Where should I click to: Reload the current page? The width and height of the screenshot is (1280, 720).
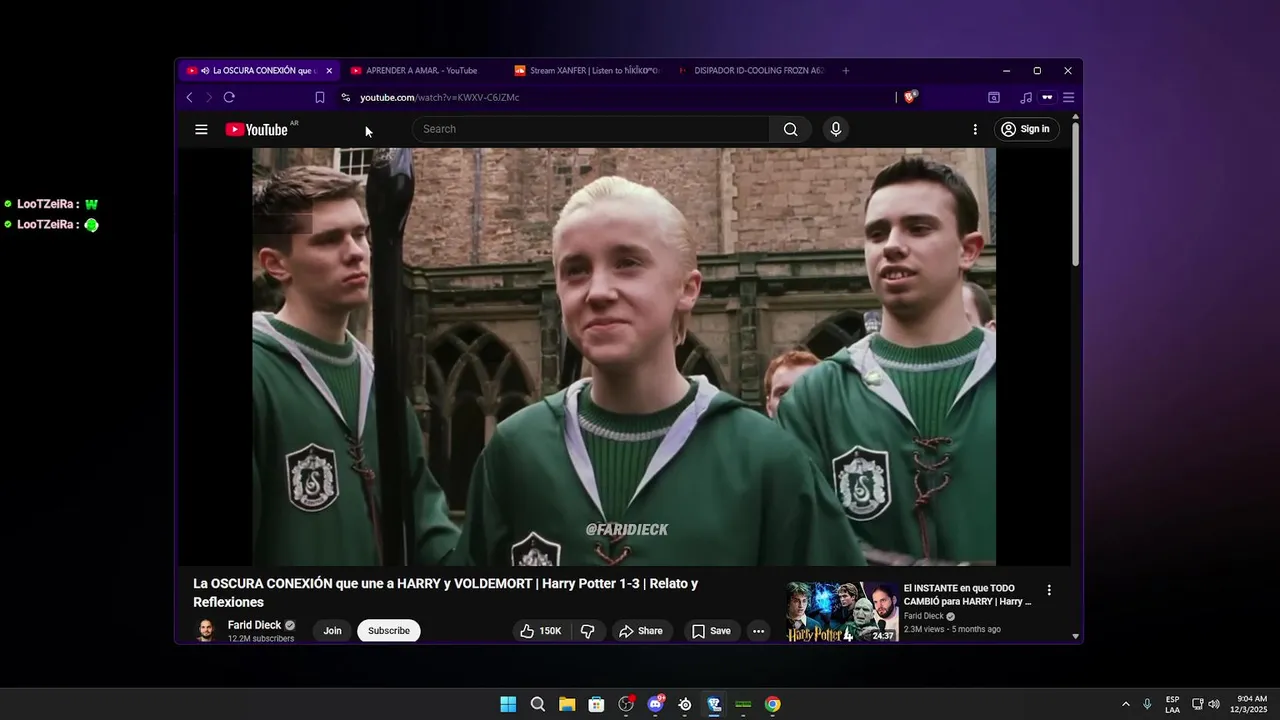click(229, 97)
